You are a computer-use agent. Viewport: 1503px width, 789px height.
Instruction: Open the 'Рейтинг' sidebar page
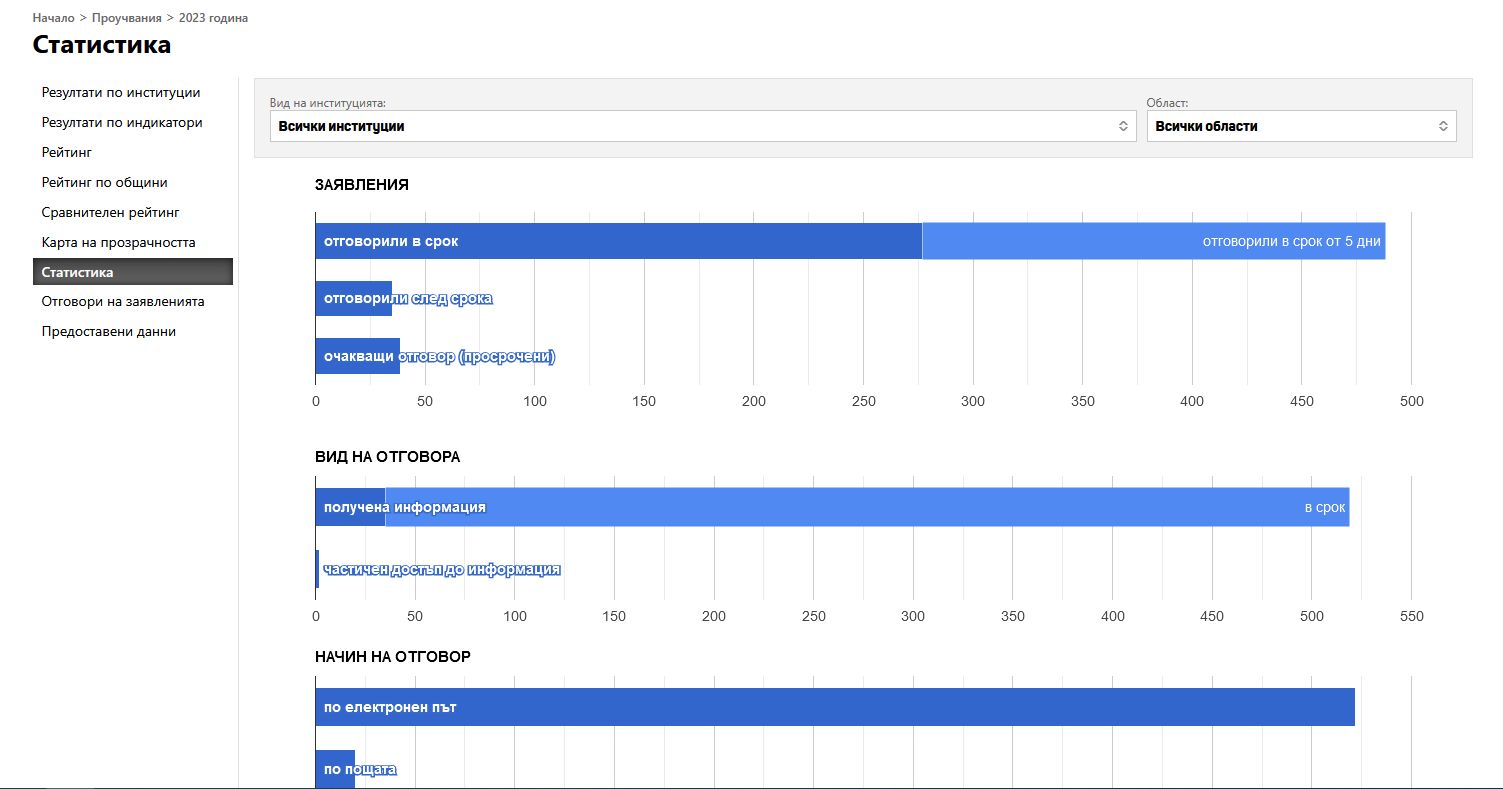coord(67,152)
